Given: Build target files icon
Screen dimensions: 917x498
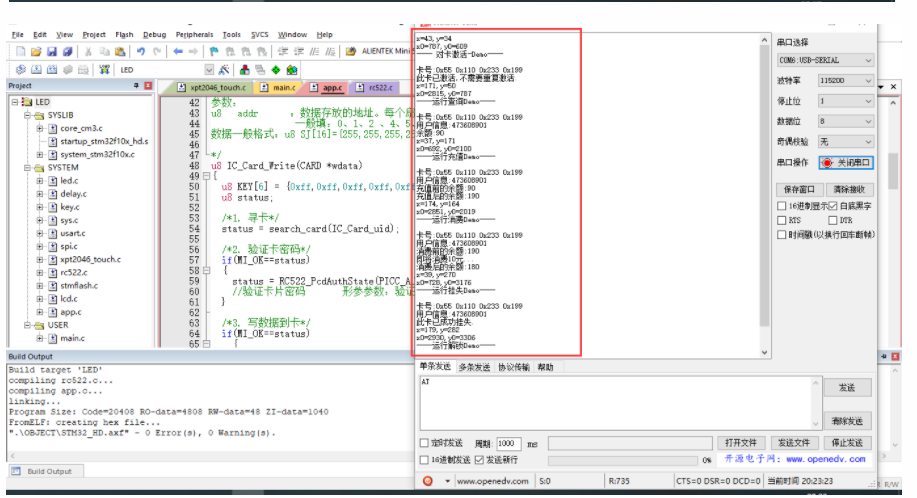Looking at the screenshot, I should pyautogui.click(x=36, y=70).
